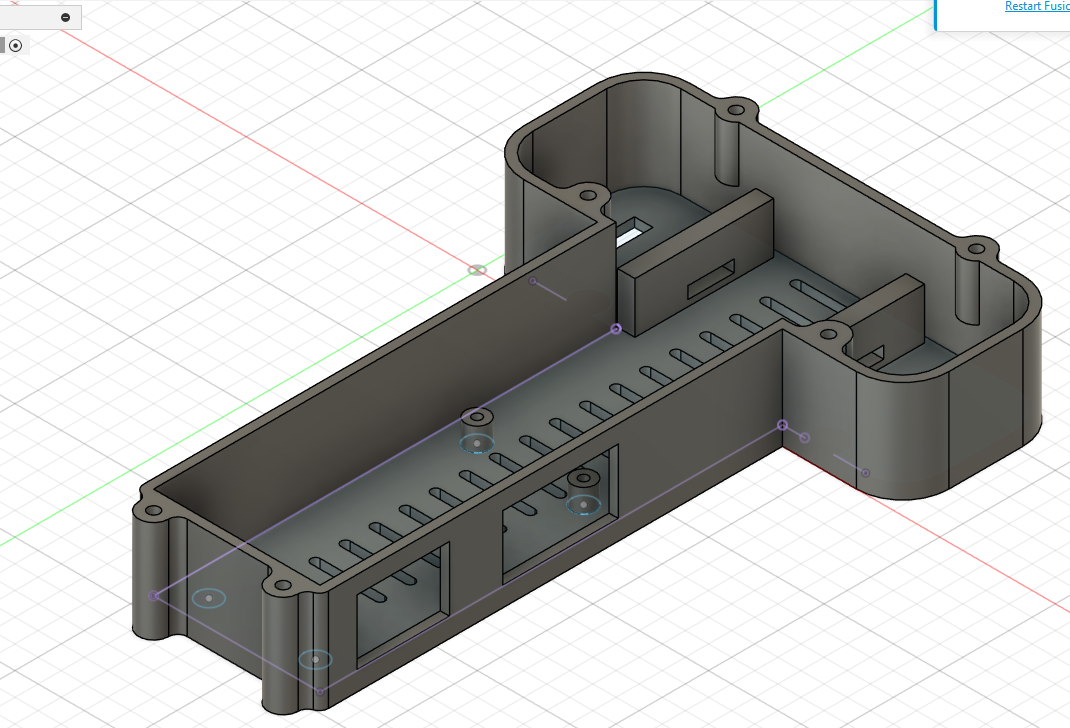Image resolution: width=1070 pixels, height=728 pixels.
Task: Click the Restart Fusion link
Action: (x=1036, y=6)
